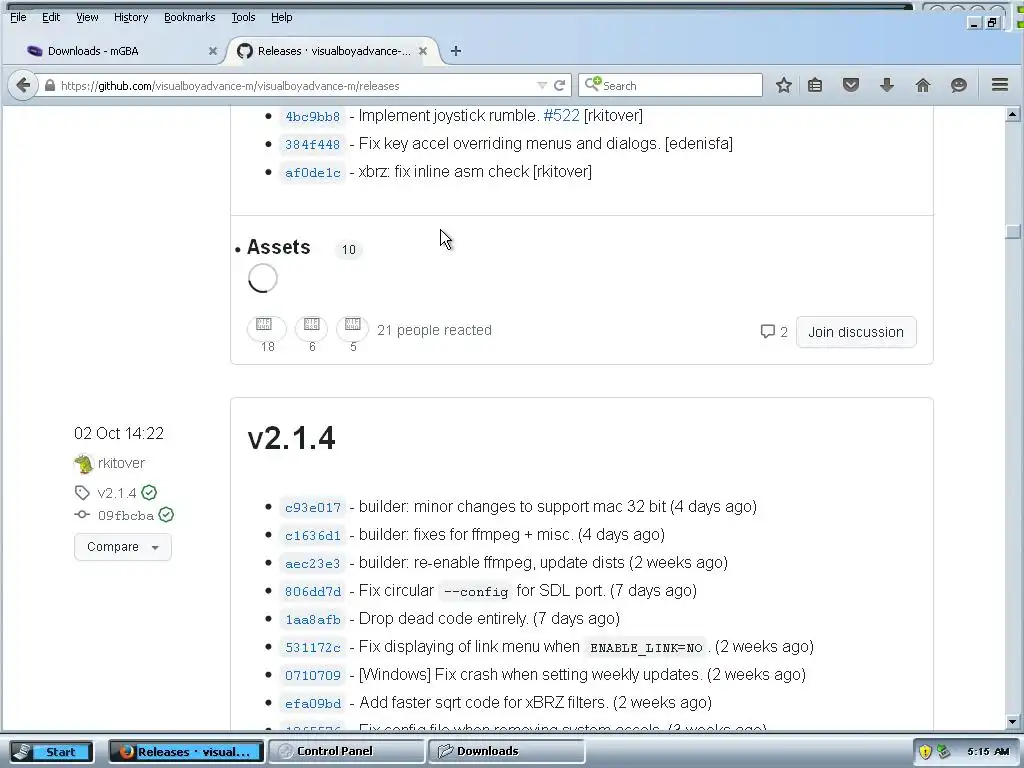Click the scrollbar up arrow
1024x768 pixels.
(1012, 114)
